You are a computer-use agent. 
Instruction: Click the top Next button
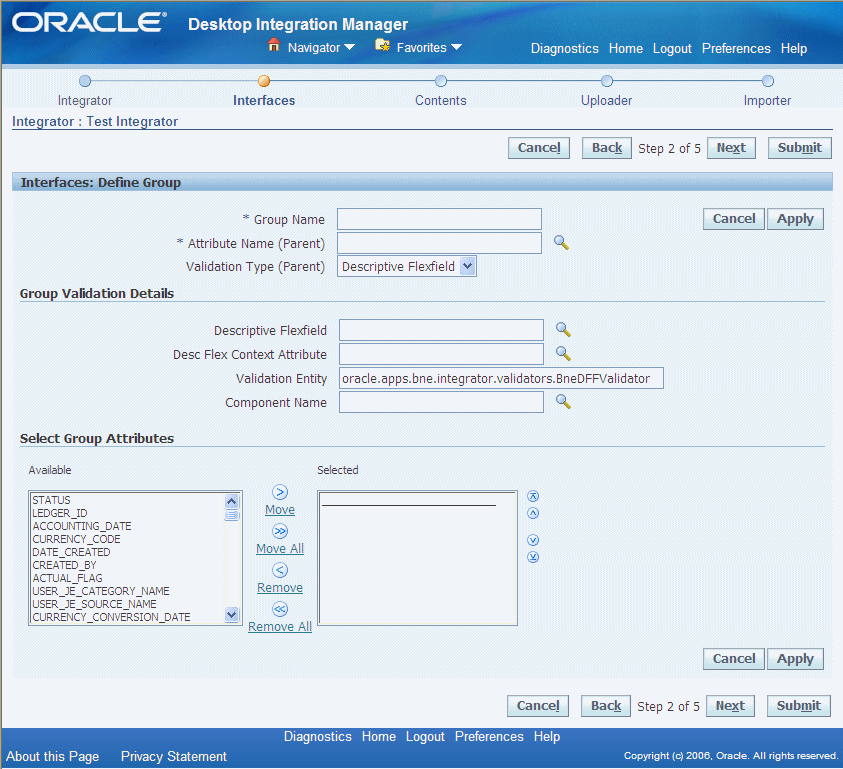click(731, 148)
